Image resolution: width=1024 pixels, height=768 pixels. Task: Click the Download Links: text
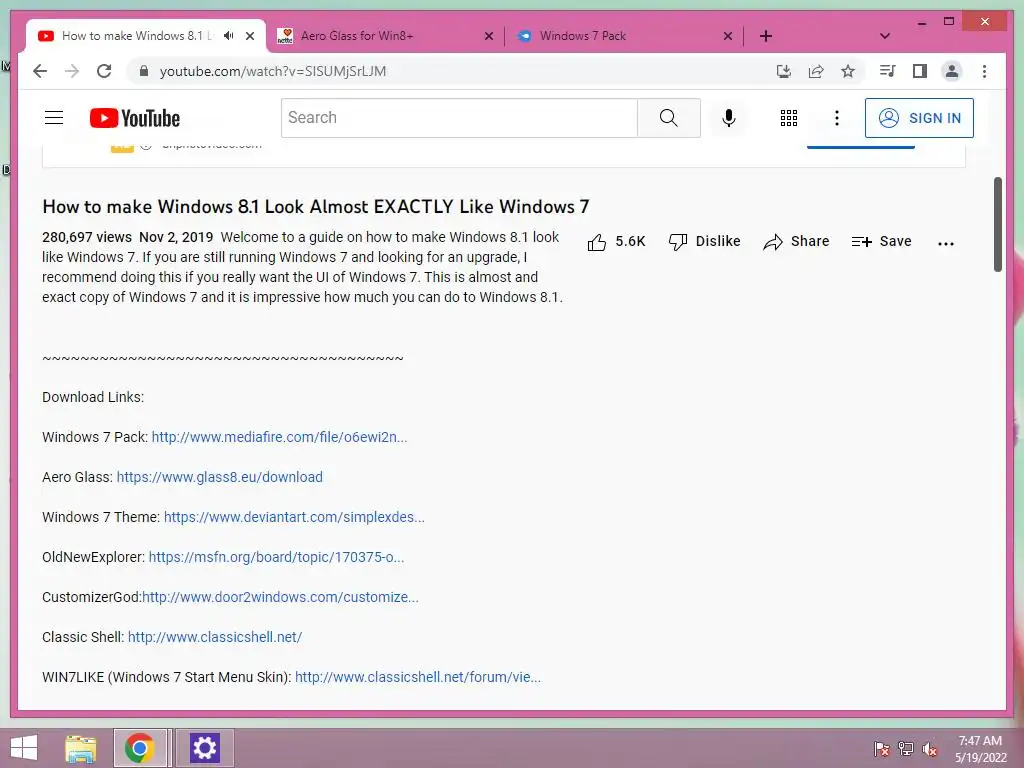click(93, 397)
